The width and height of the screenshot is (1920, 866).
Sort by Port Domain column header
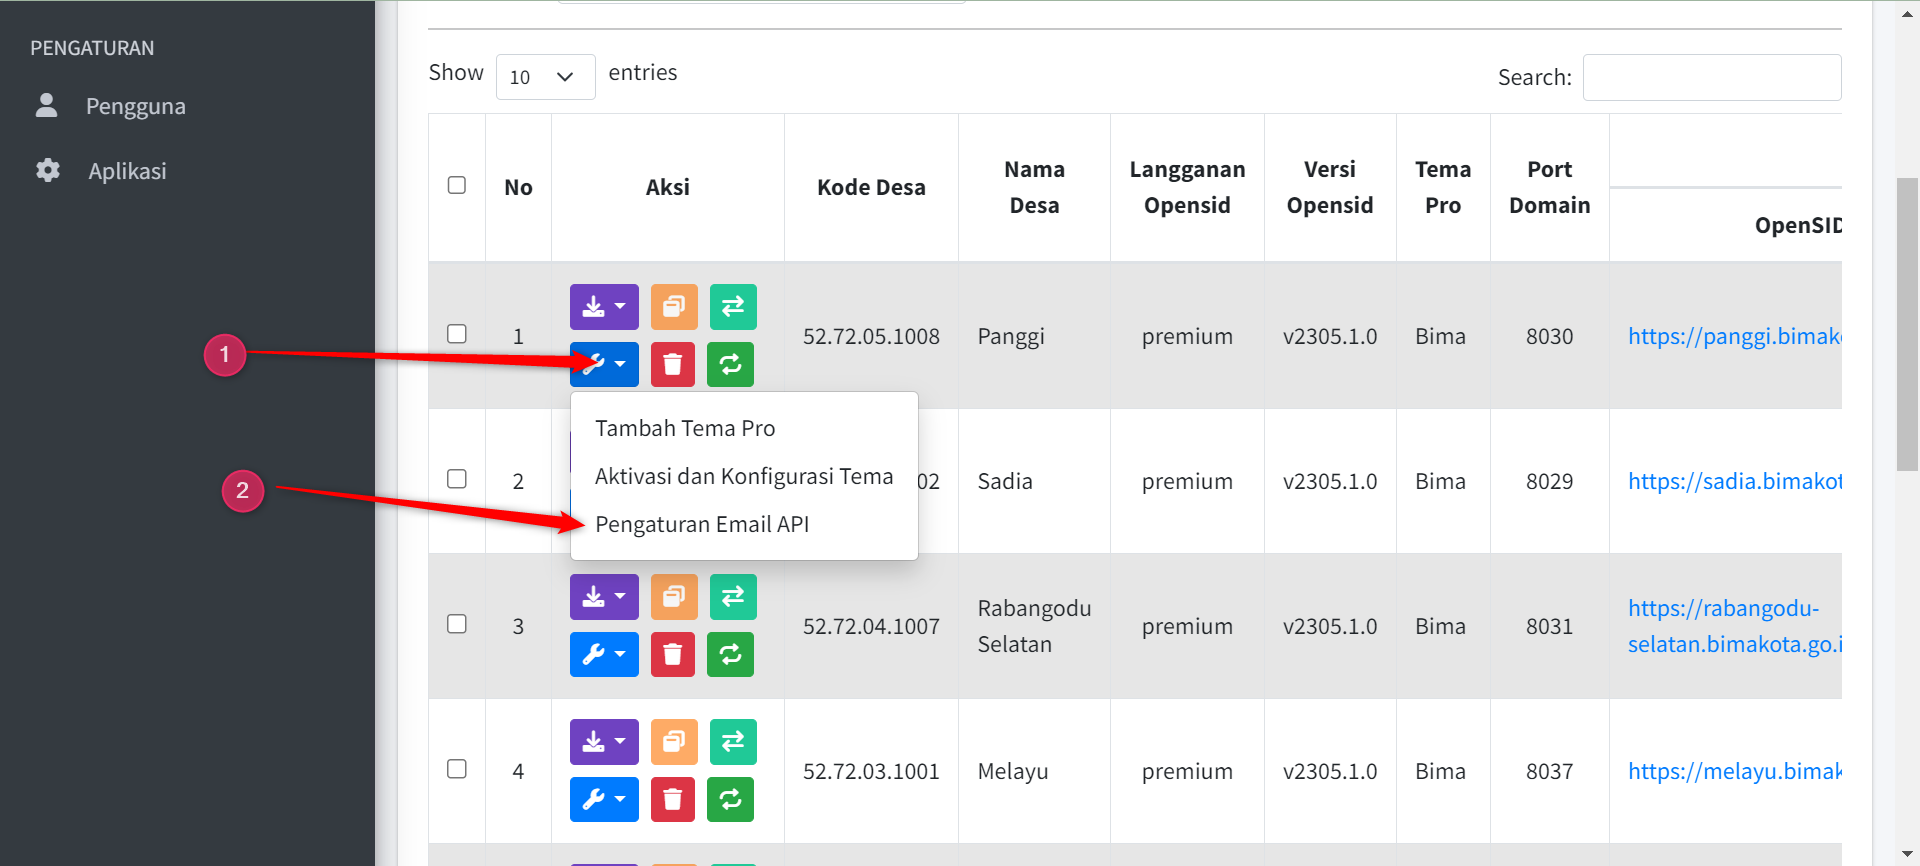point(1549,187)
